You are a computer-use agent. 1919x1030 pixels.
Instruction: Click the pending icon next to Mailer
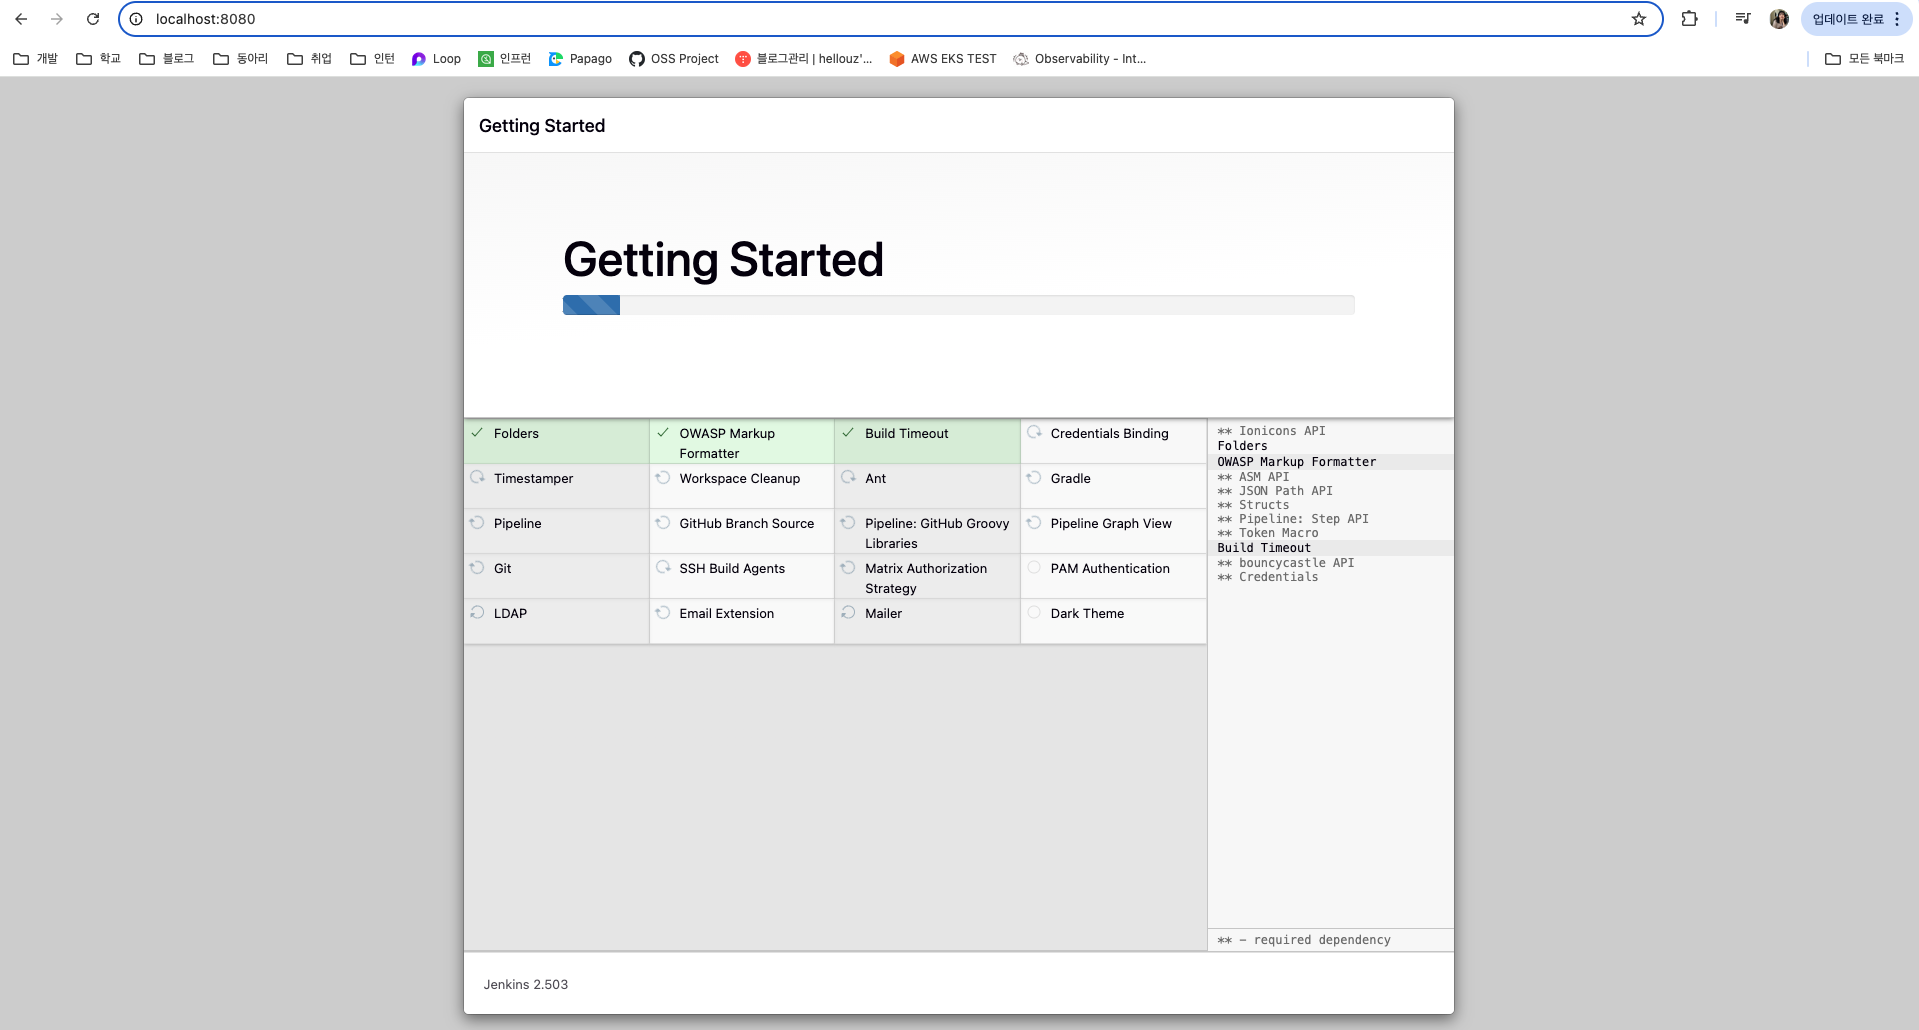coord(848,612)
